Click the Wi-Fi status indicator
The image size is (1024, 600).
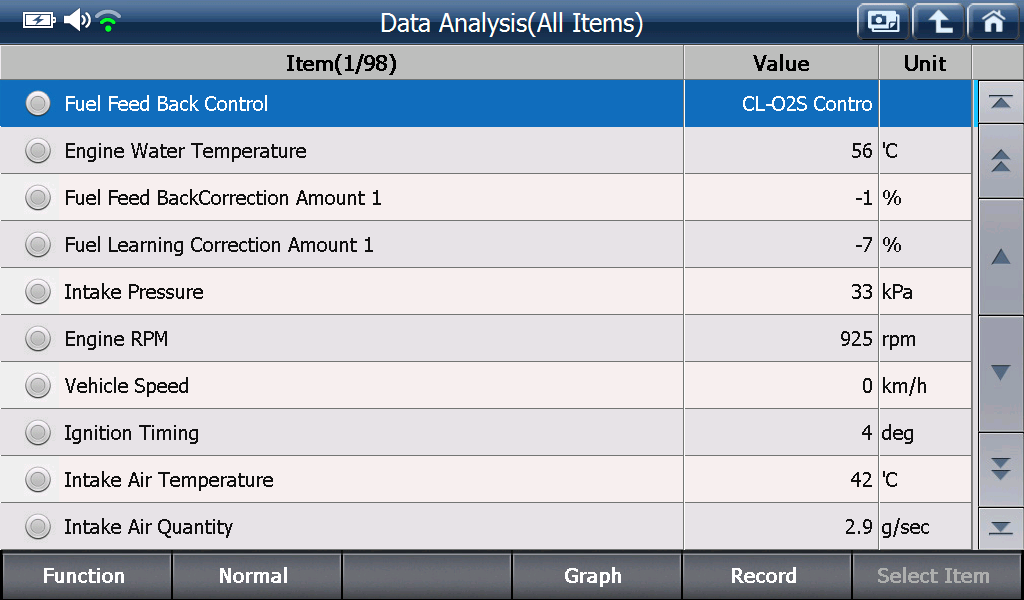click(108, 21)
